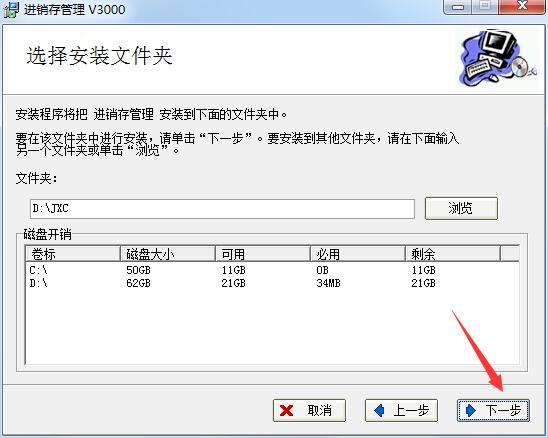548x438 pixels.
Task: Click the red X cancel icon
Action: point(287,411)
